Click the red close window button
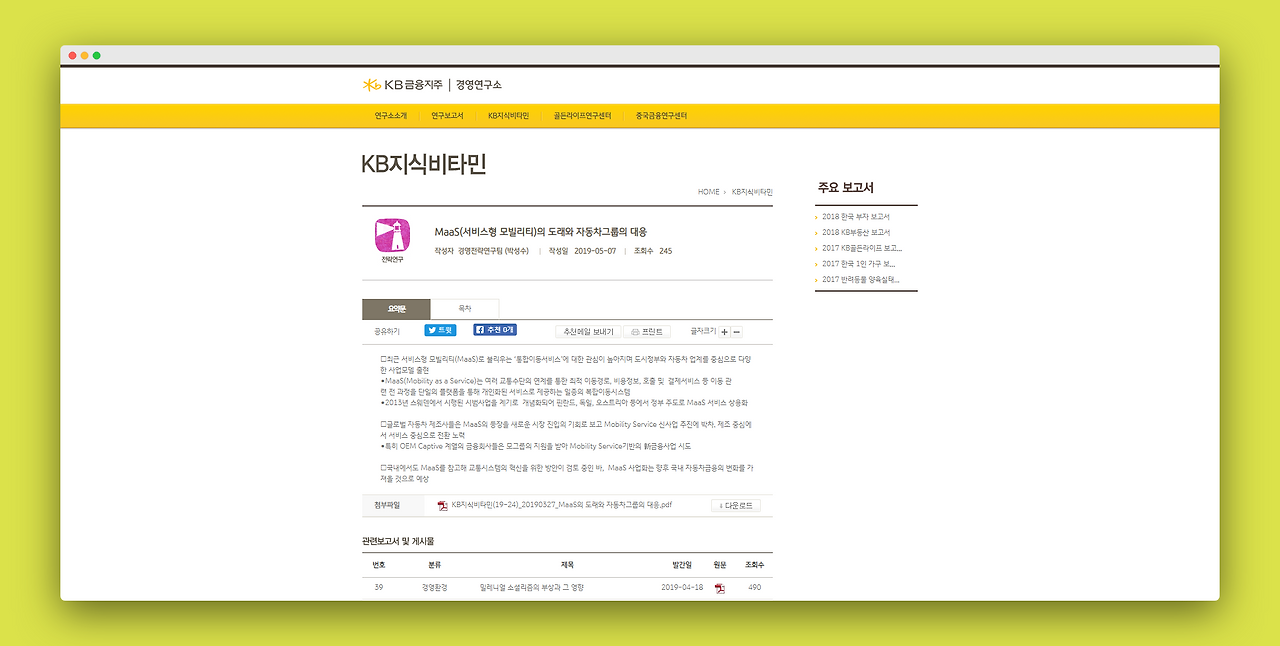 (x=73, y=55)
